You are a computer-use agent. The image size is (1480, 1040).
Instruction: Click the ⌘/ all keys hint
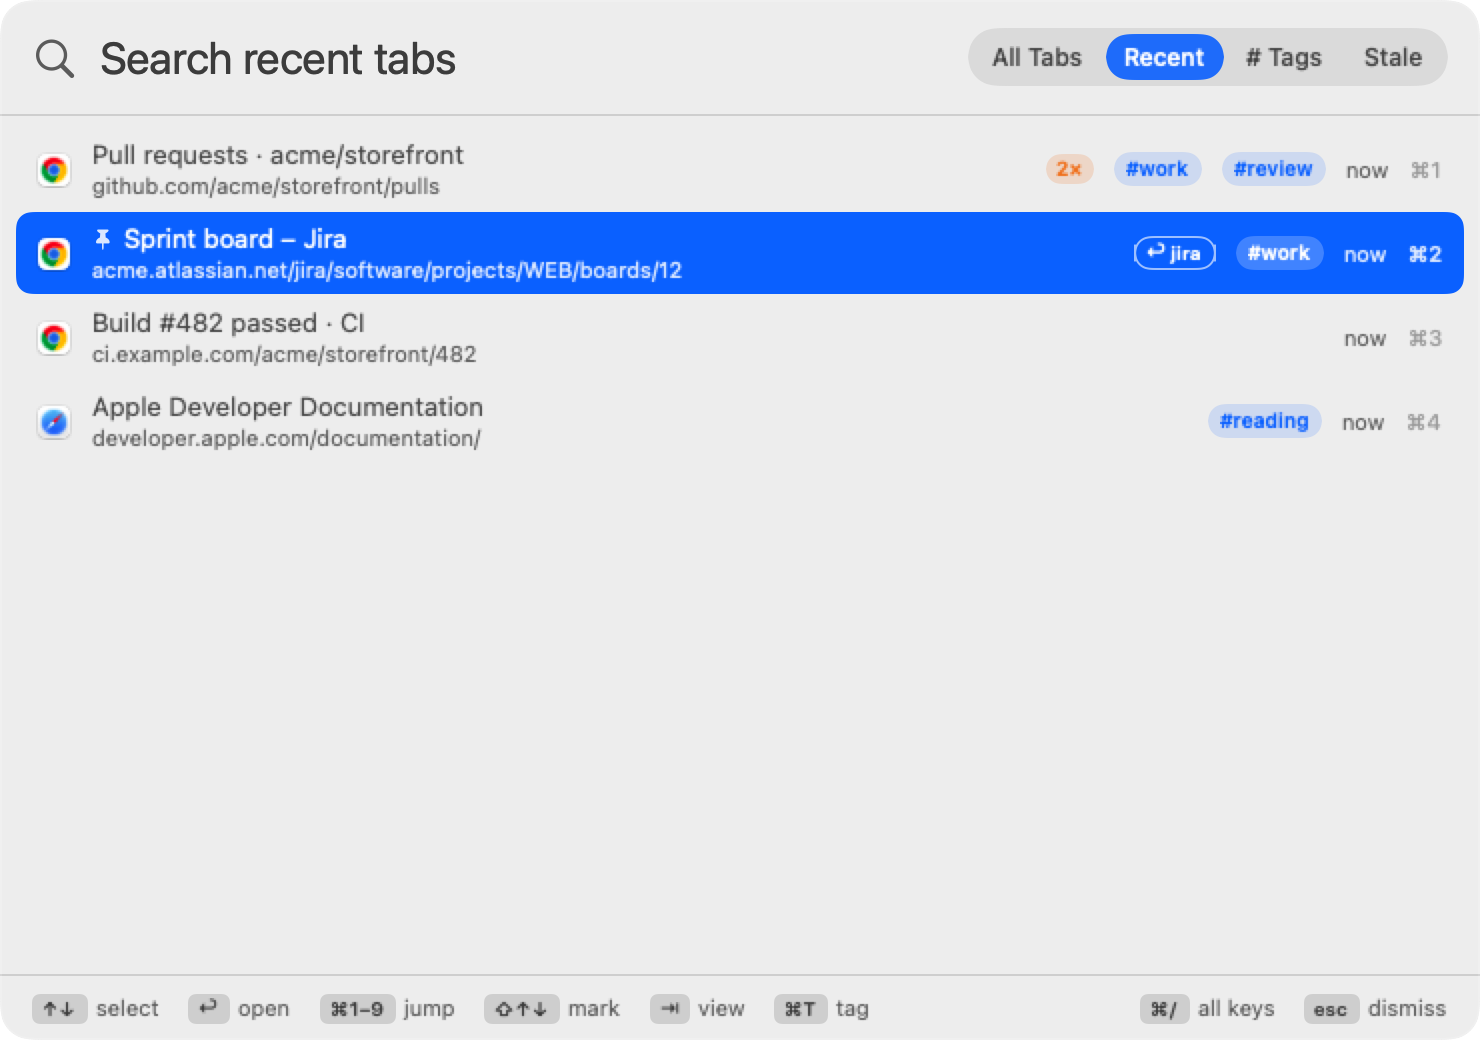coord(1164,1009)
